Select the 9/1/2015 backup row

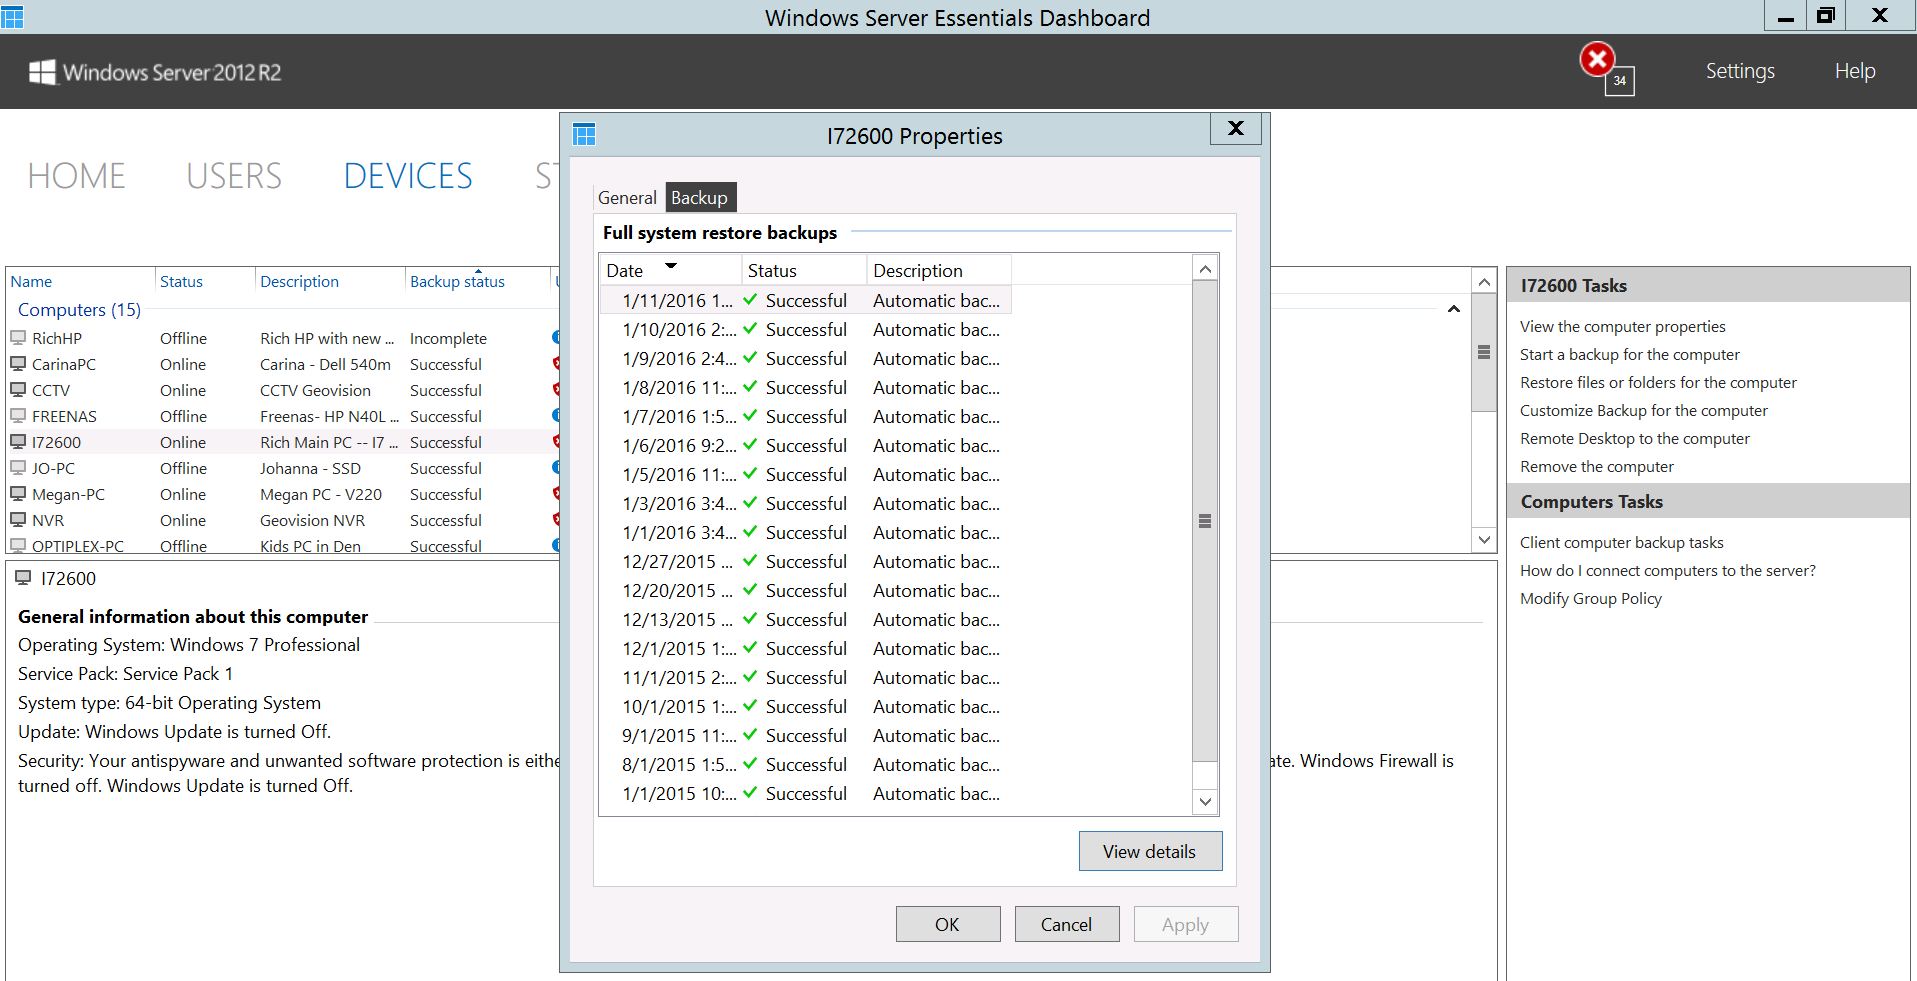(x=806, y=735)
